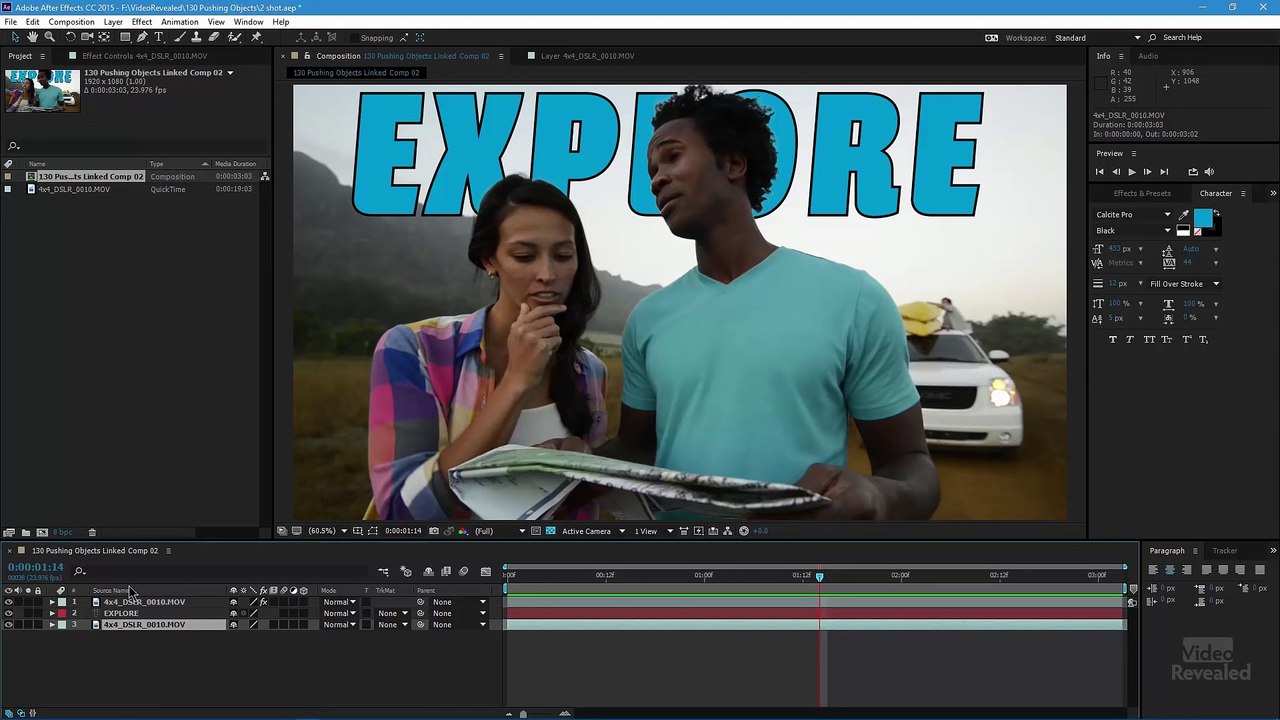Image resolution: width=1280 pixels, height=720 pixels.
Task: Select the Roto Brush tool
Action: pos(234,37)
